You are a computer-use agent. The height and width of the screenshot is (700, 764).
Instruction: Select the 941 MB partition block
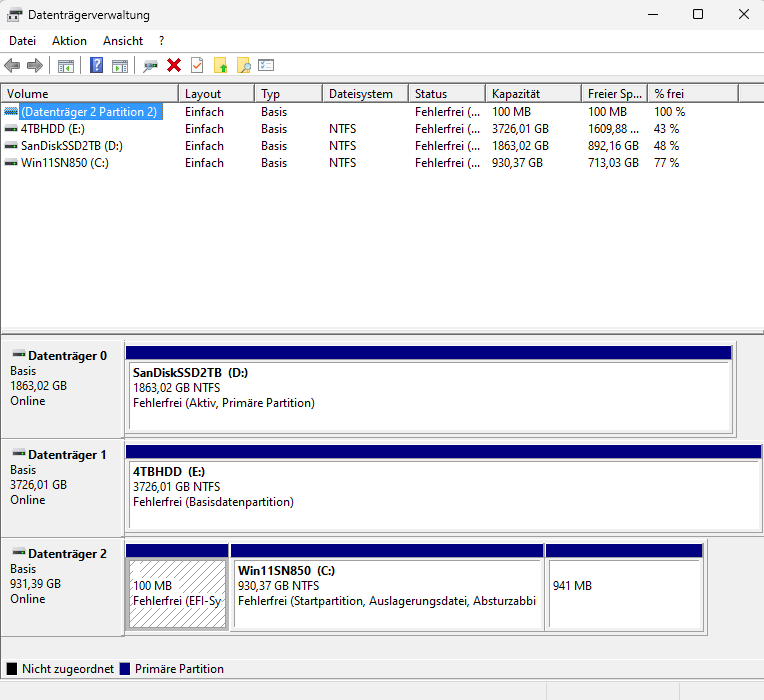click(x=624, y=587)
